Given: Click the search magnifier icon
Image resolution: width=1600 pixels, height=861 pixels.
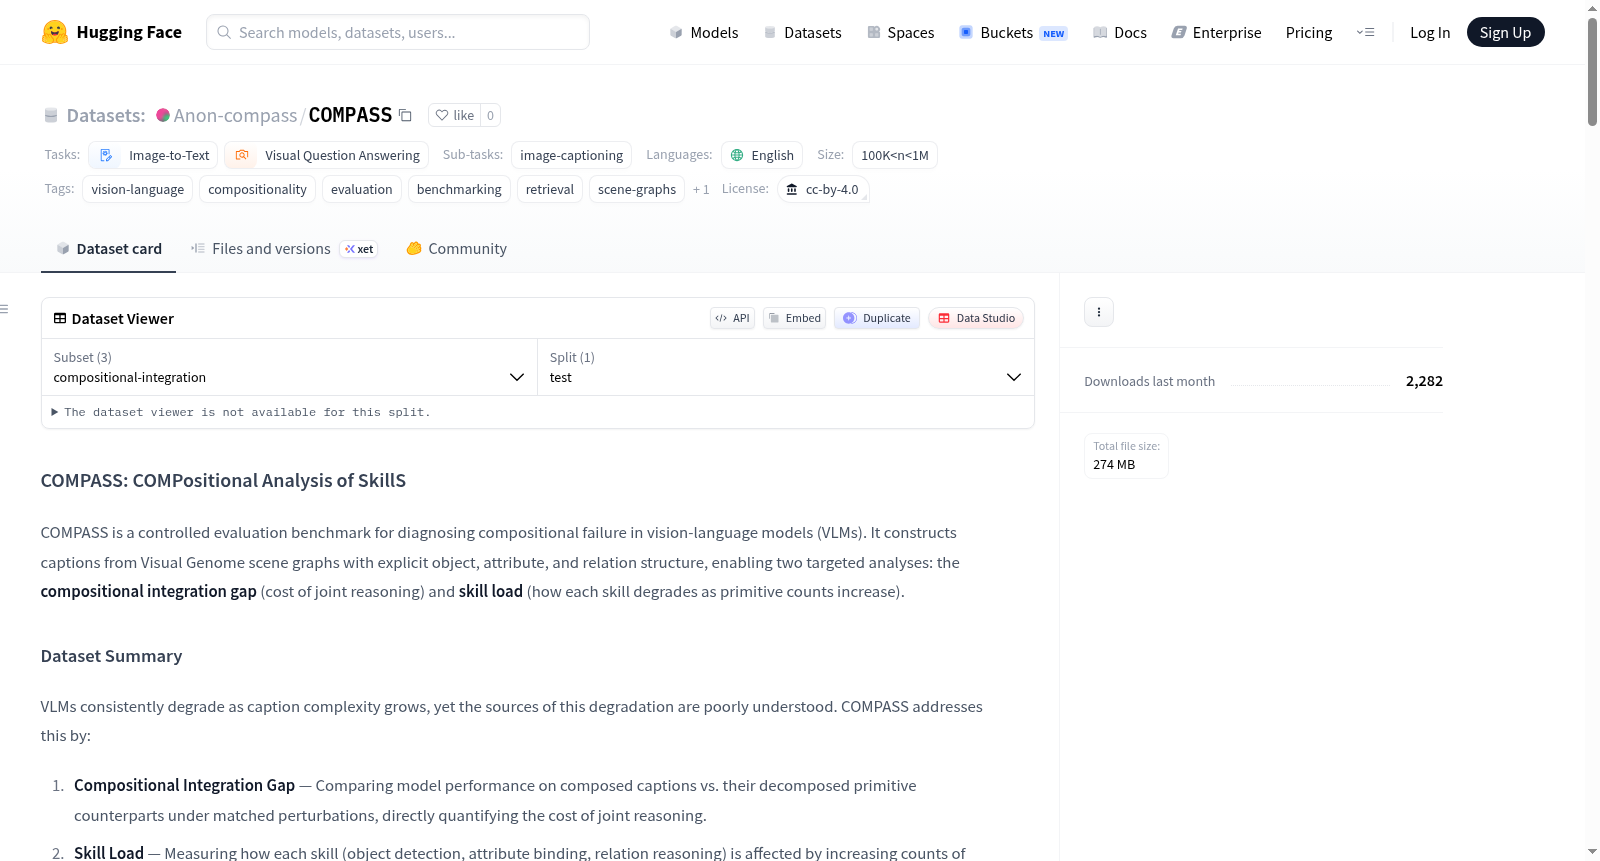Looking at the screenshot, I should click(x=224, y=32).
